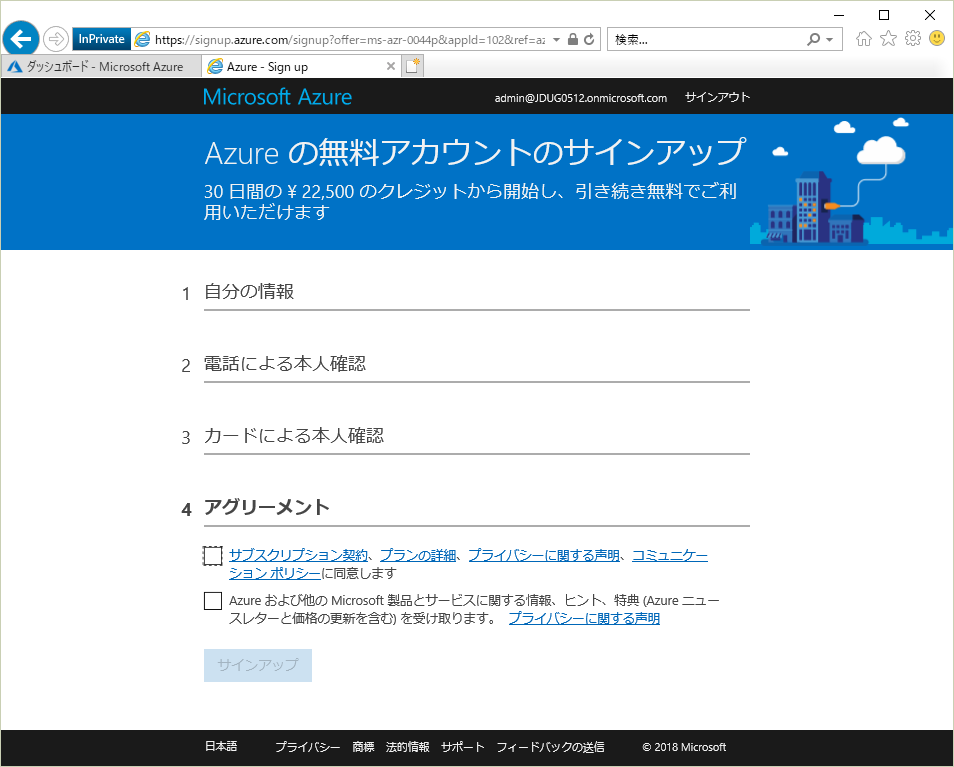Viewport: 954px width, 767px height.
Task: Click the magnifier search icon
Action: click(813, 40)
